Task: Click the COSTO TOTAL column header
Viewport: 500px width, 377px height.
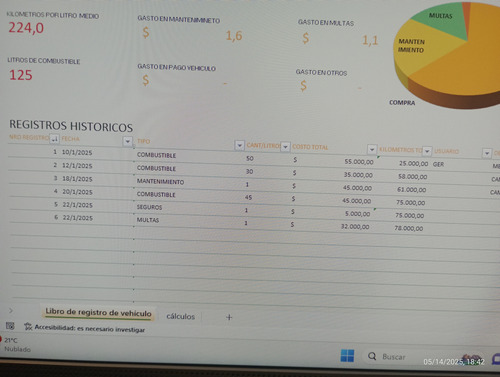Action: click(x=310, y=147)
